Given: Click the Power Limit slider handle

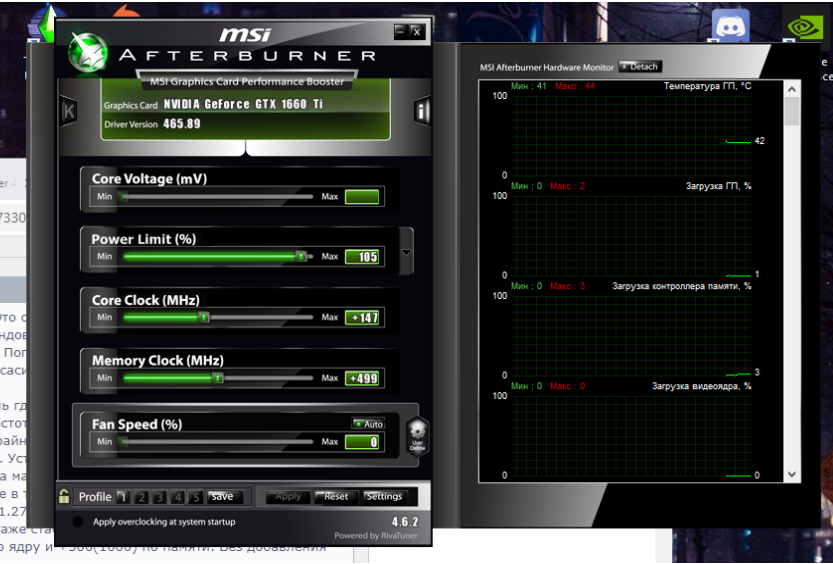Looking at the screenshot, I should [301, 257].
